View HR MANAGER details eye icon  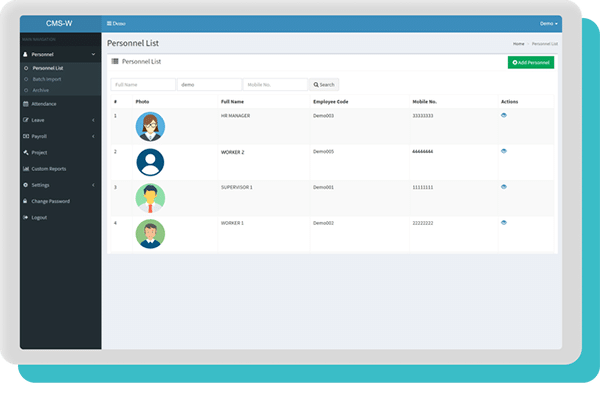coord(504,115)
